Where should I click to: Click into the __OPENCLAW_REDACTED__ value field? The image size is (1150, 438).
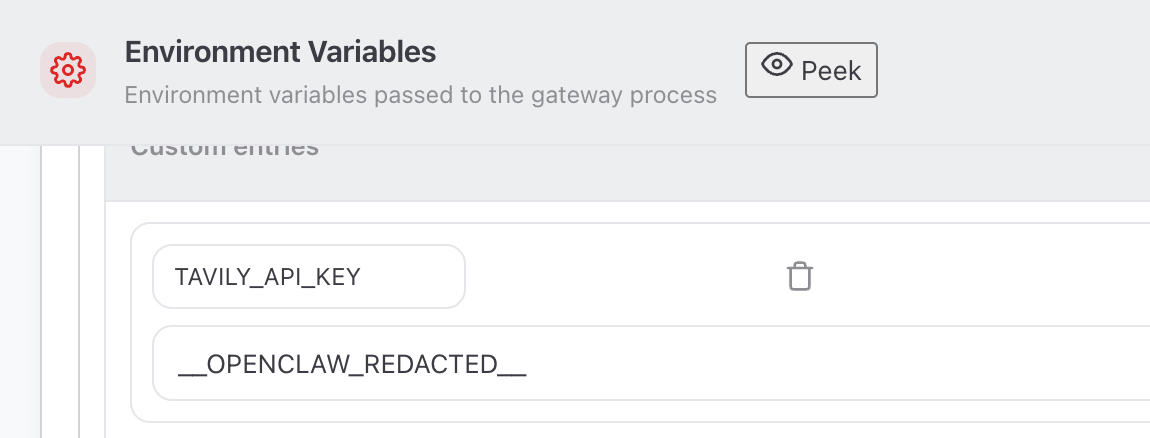point(650,363)
